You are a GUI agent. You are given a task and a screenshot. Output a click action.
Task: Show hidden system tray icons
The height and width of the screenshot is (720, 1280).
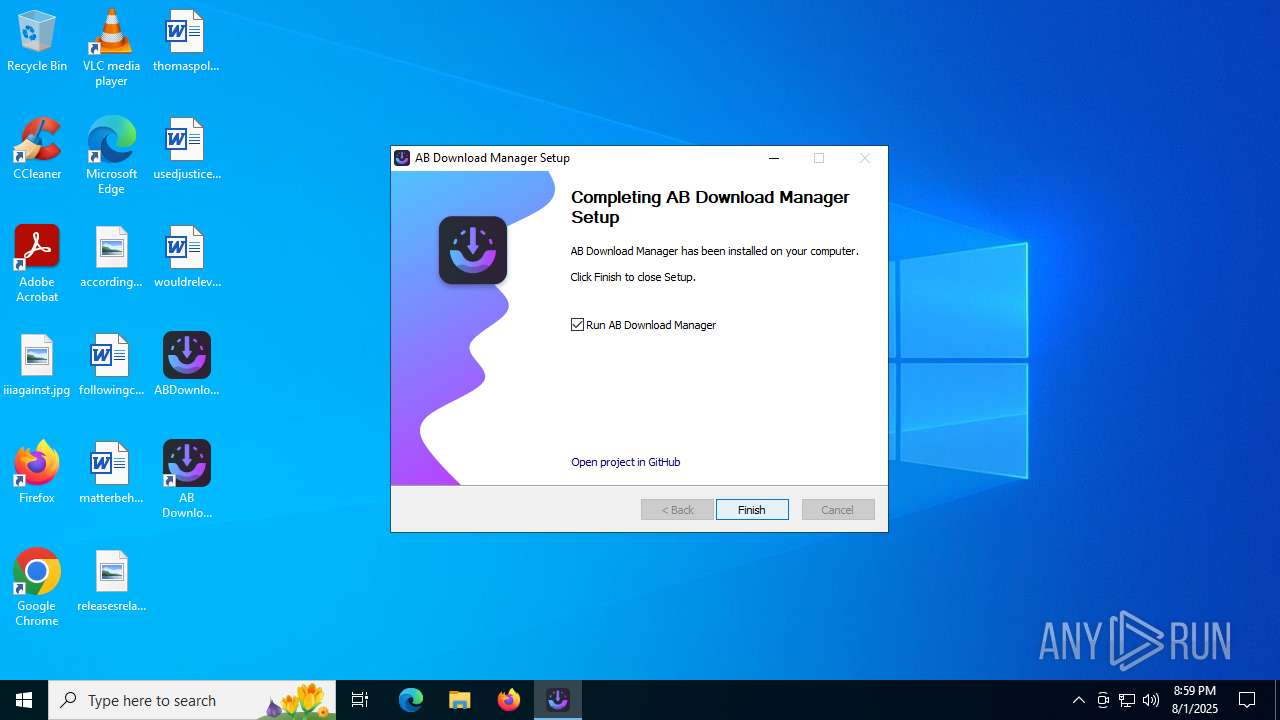pos(1079,700)
